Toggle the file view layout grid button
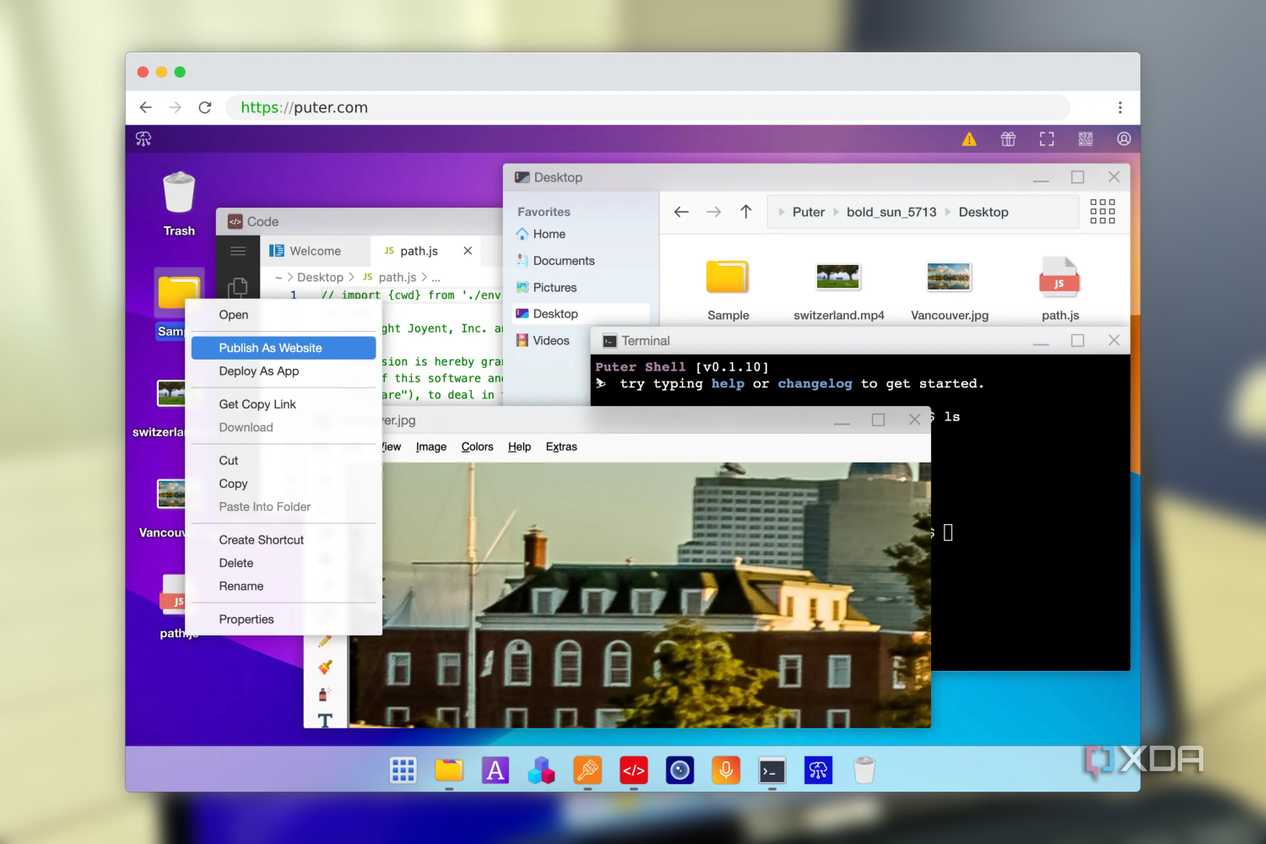The height and width of the screenshot is (844, 1266). [1102, 211]
